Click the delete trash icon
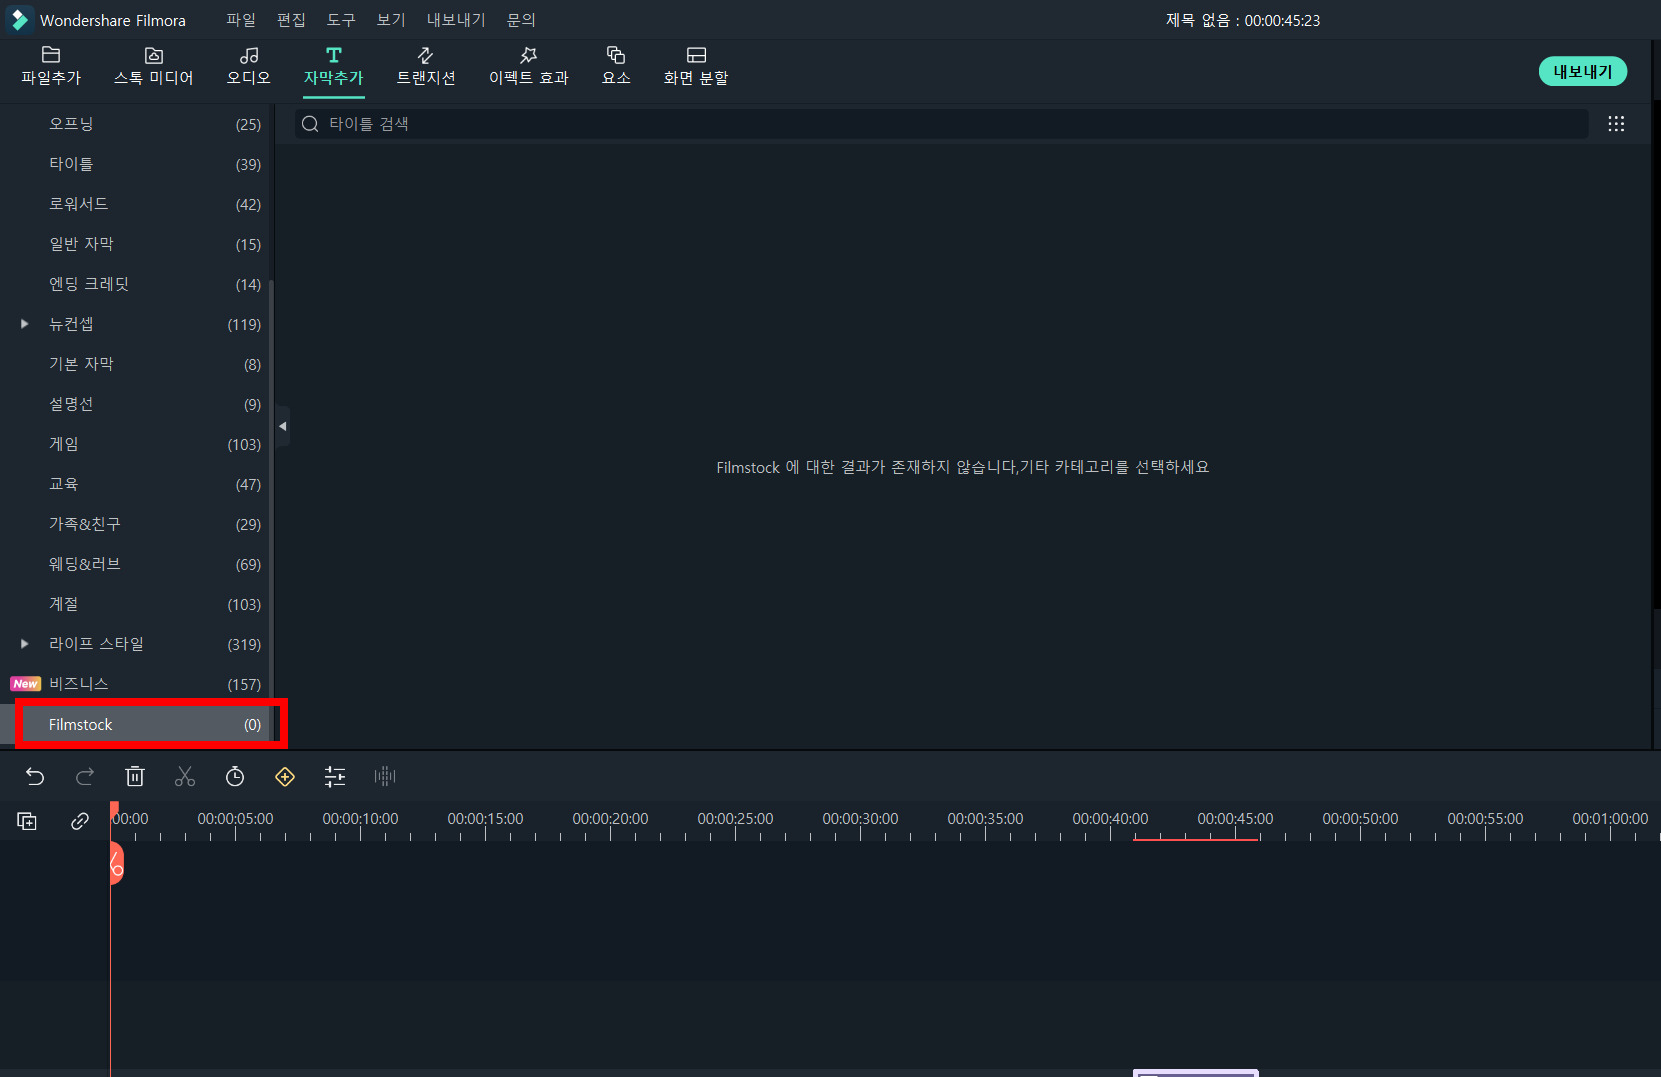 135,776
